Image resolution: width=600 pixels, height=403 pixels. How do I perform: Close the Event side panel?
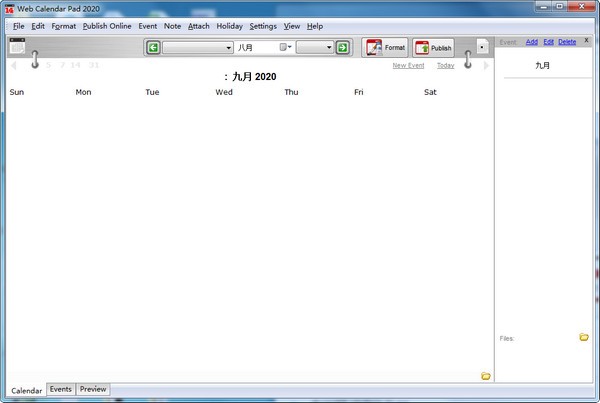587,42
